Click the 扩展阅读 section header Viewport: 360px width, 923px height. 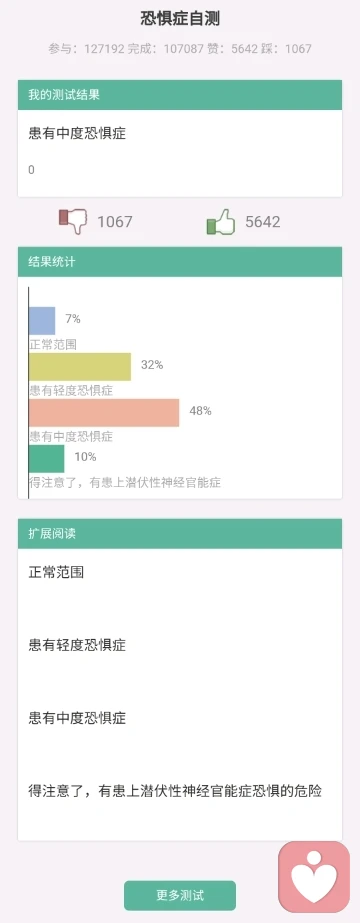point(180,534)
